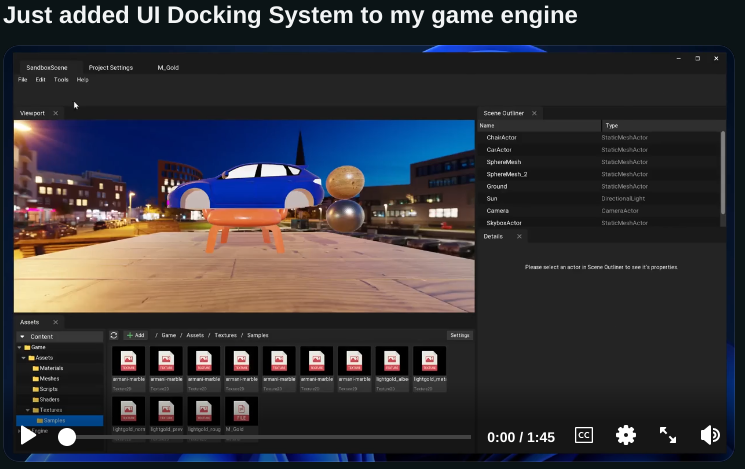Image resolution: width=745 pixels, height=469 pixels.
Task: Open Assets panel Settings
Action: [x=459, y=335]
